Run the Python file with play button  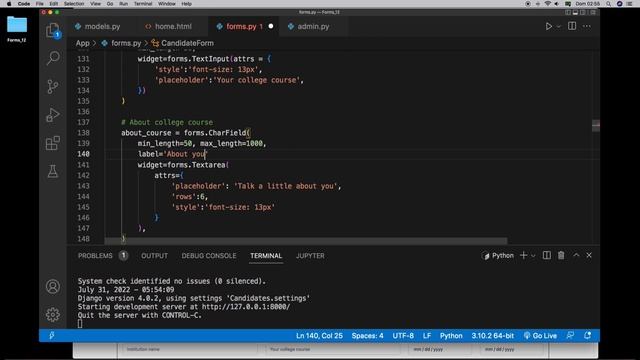pyautogui.click(x=549, y=26)
